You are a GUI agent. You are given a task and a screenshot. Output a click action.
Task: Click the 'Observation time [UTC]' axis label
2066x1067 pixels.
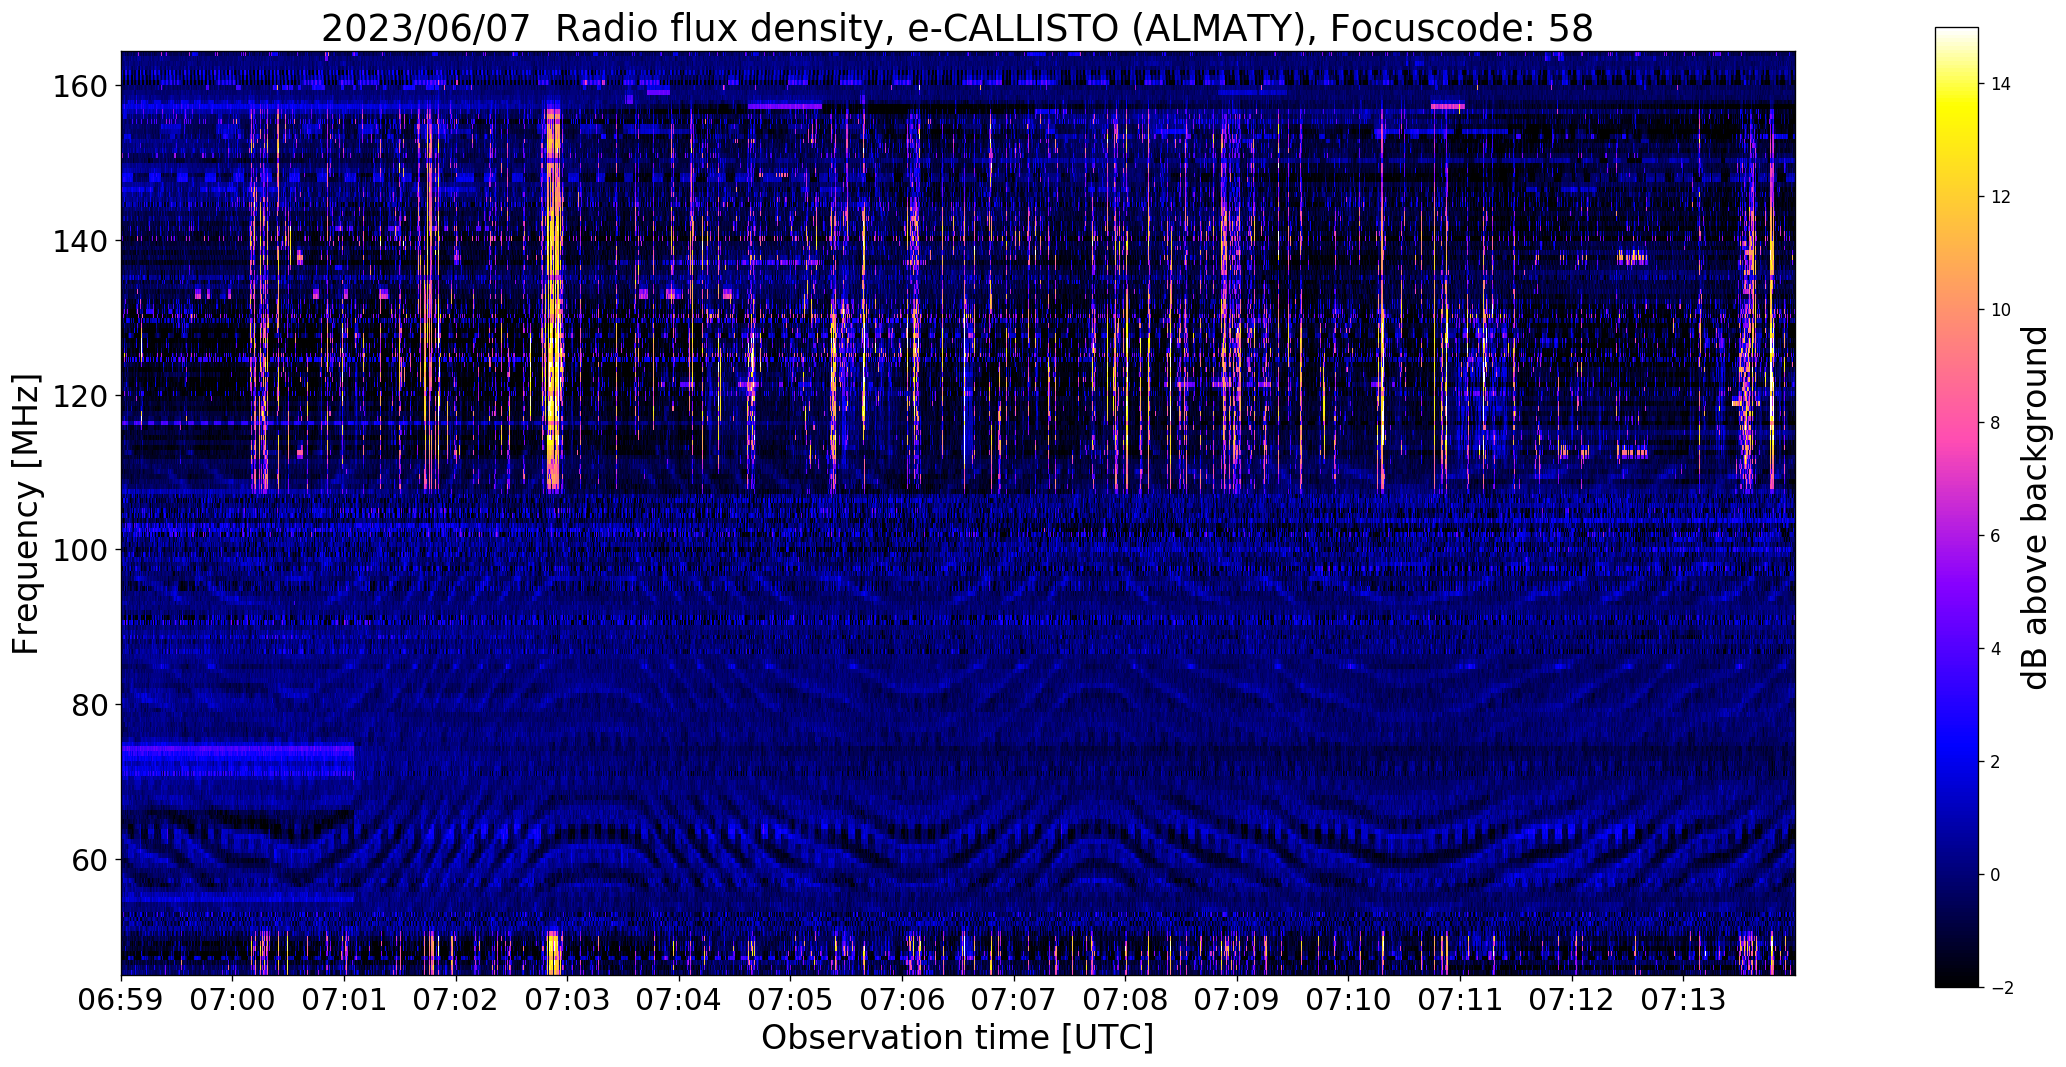(x=957, y=1038)
